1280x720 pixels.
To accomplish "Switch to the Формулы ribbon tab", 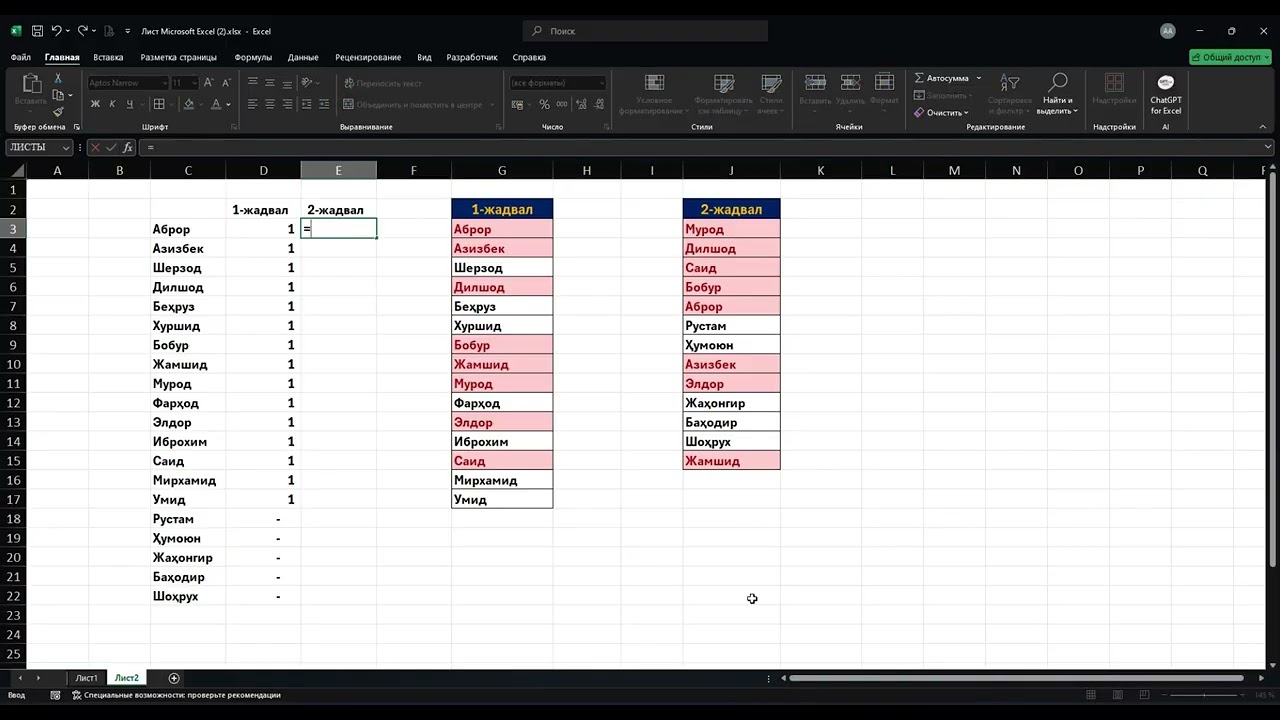I will 253,57.
